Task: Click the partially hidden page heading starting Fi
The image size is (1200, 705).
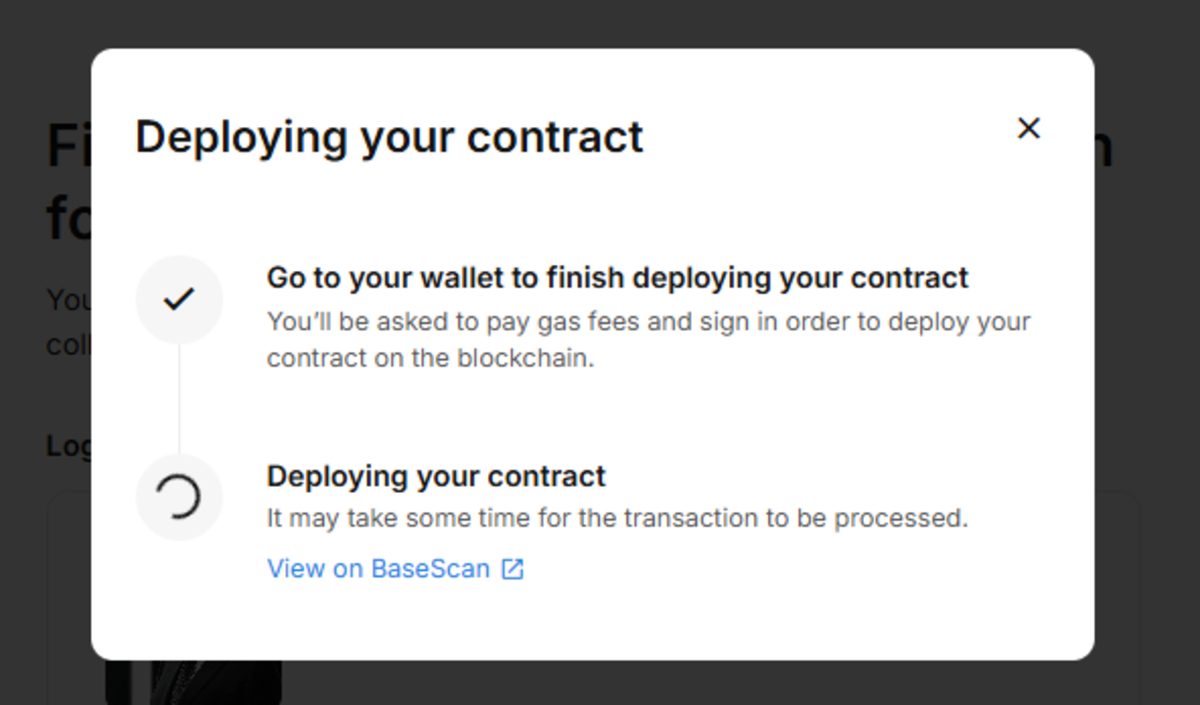Action: click(x=69, y=148)
